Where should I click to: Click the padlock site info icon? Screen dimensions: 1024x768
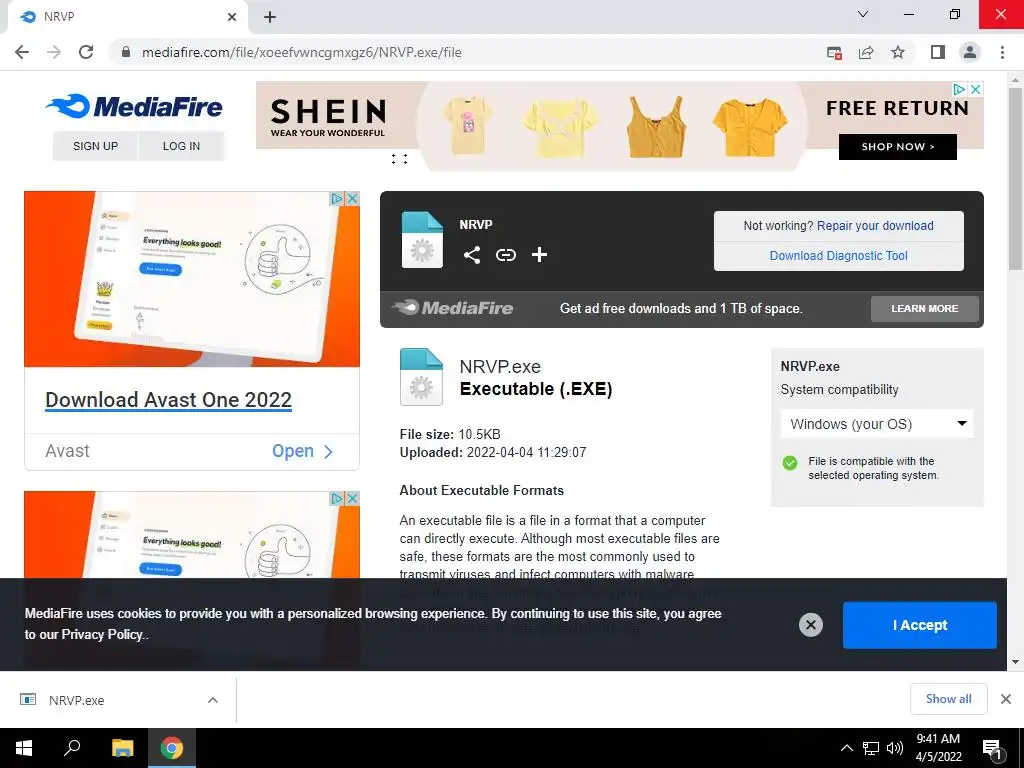pos(126,52)
